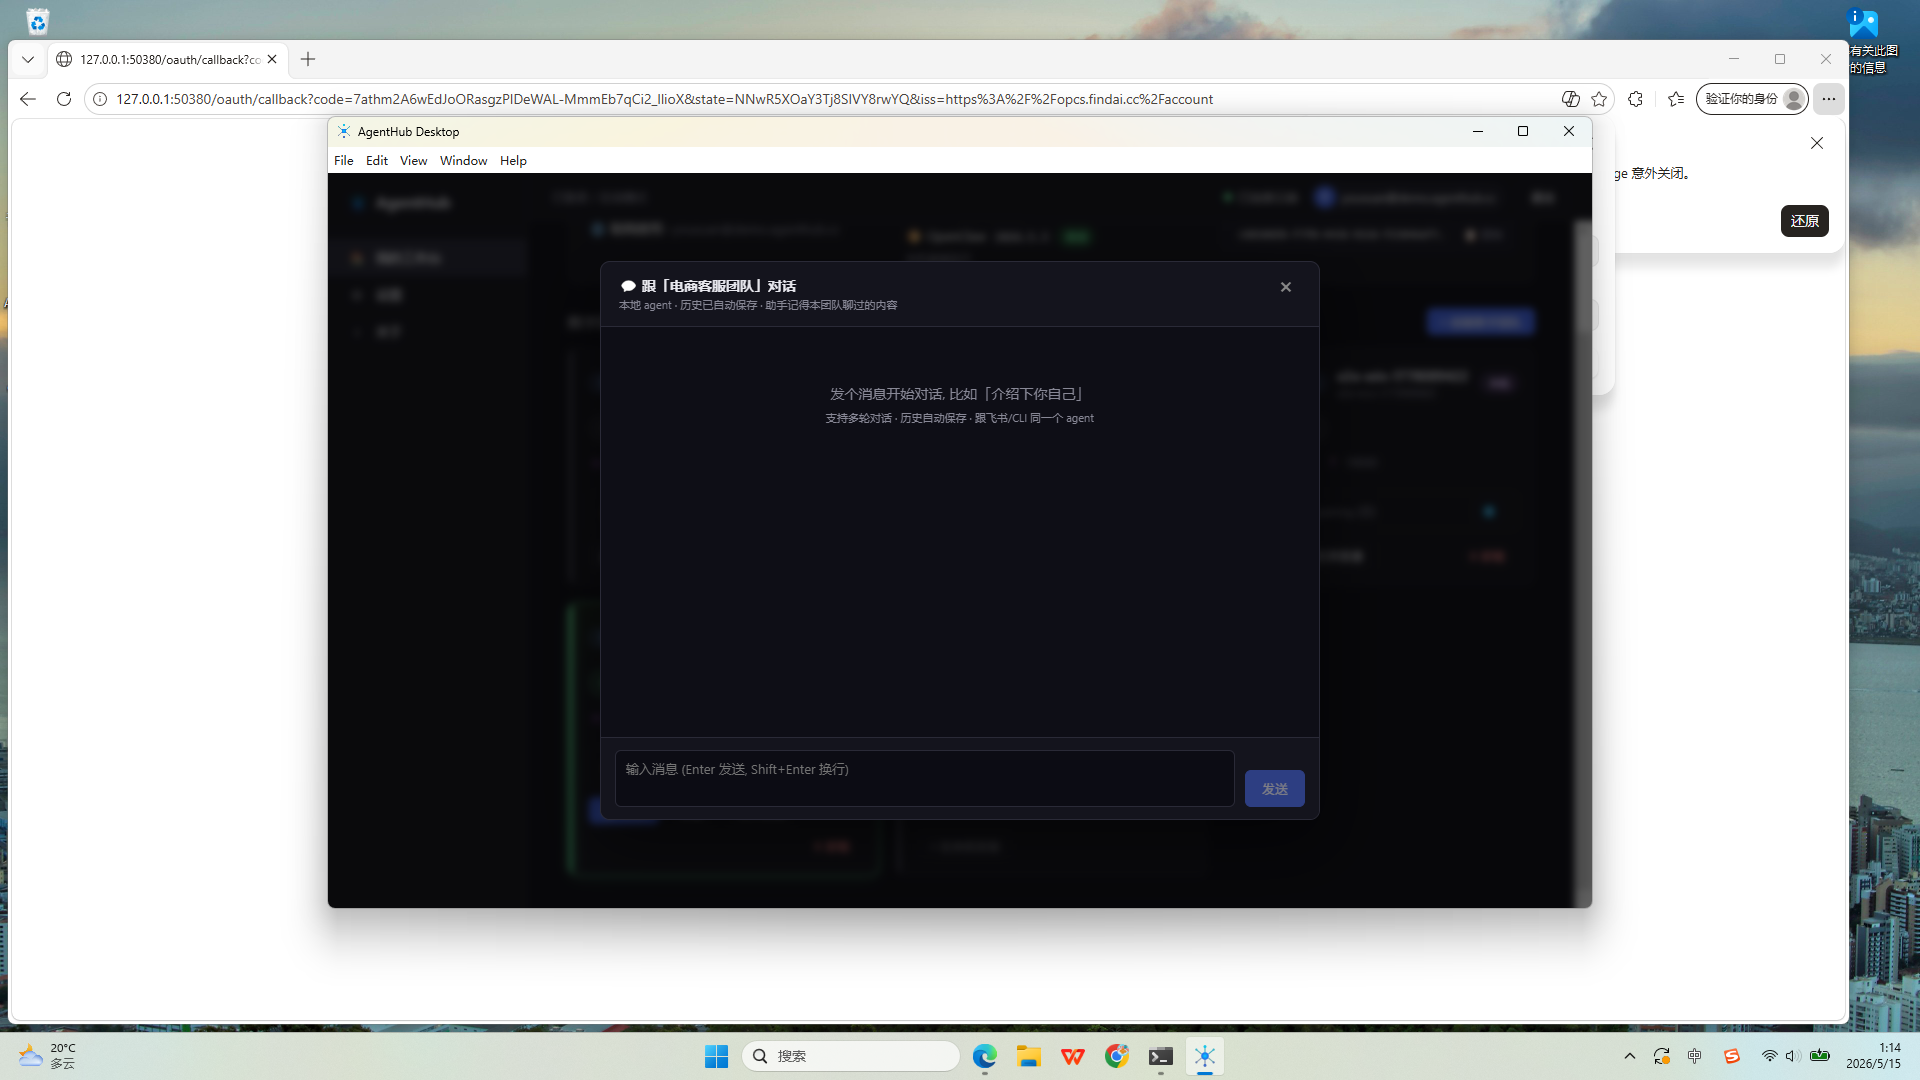The width and height of the screenshot is (1920, 1080).
Task: Open the Favorites list icon
Action: click(1676, 99)
